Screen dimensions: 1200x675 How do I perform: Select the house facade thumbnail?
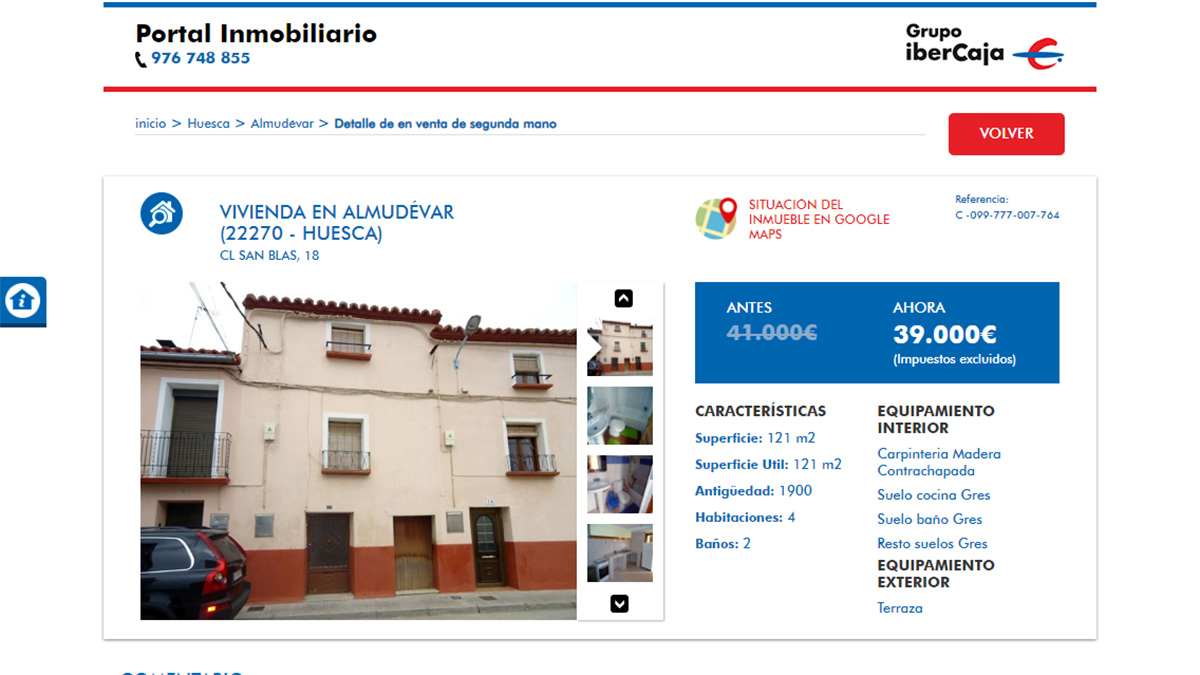click(x=619, y=347)
